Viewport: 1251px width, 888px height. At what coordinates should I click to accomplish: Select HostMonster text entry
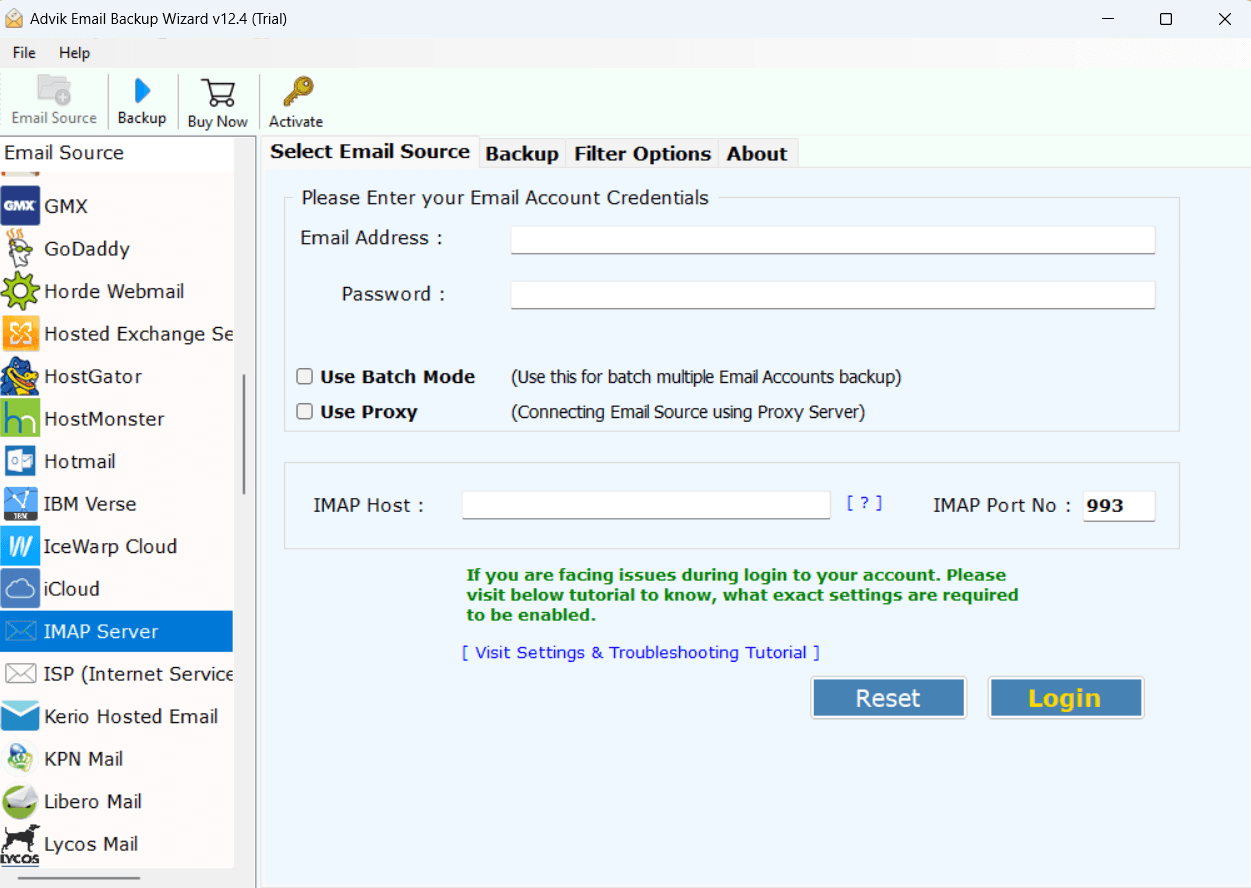[104, 418]
